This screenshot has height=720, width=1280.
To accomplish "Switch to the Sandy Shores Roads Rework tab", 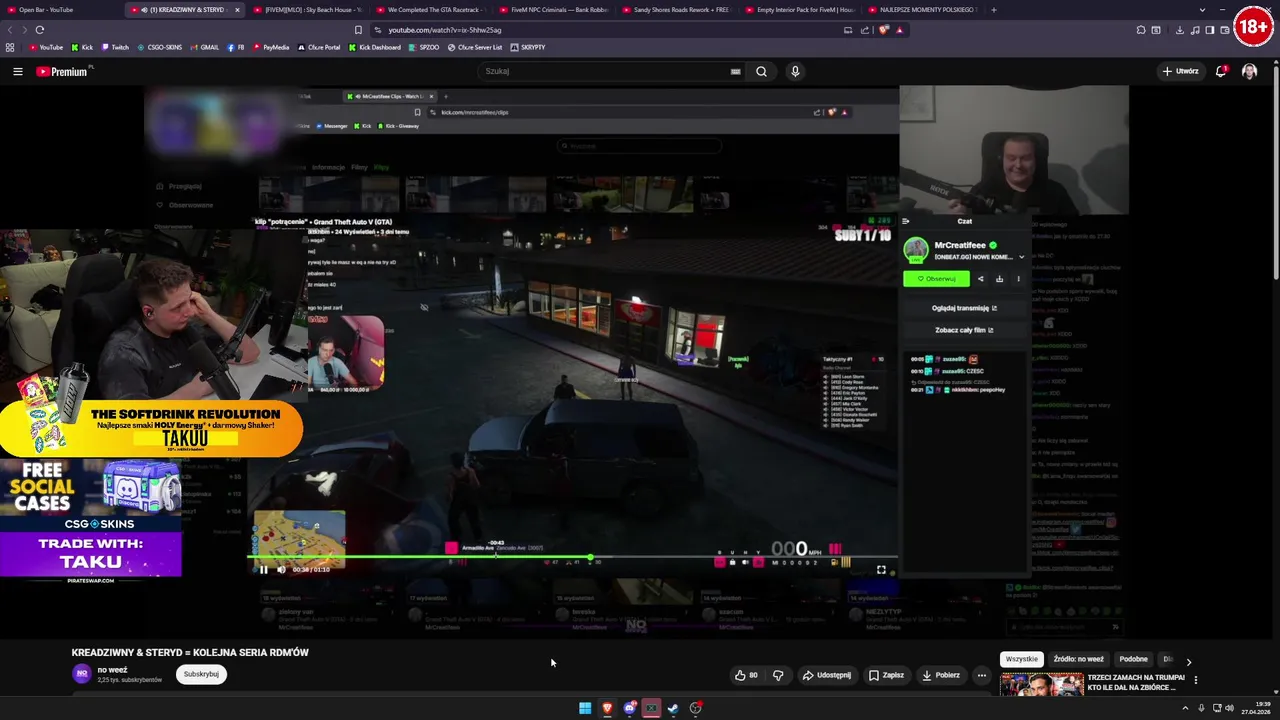I will click(x=677, y=10).
